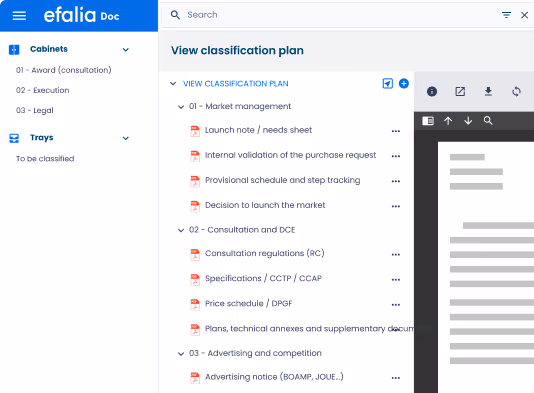Screen dimensions: 534x393
Task: Collapse 02 - Consultation and DCE folder
Action: tap(181, 230)
